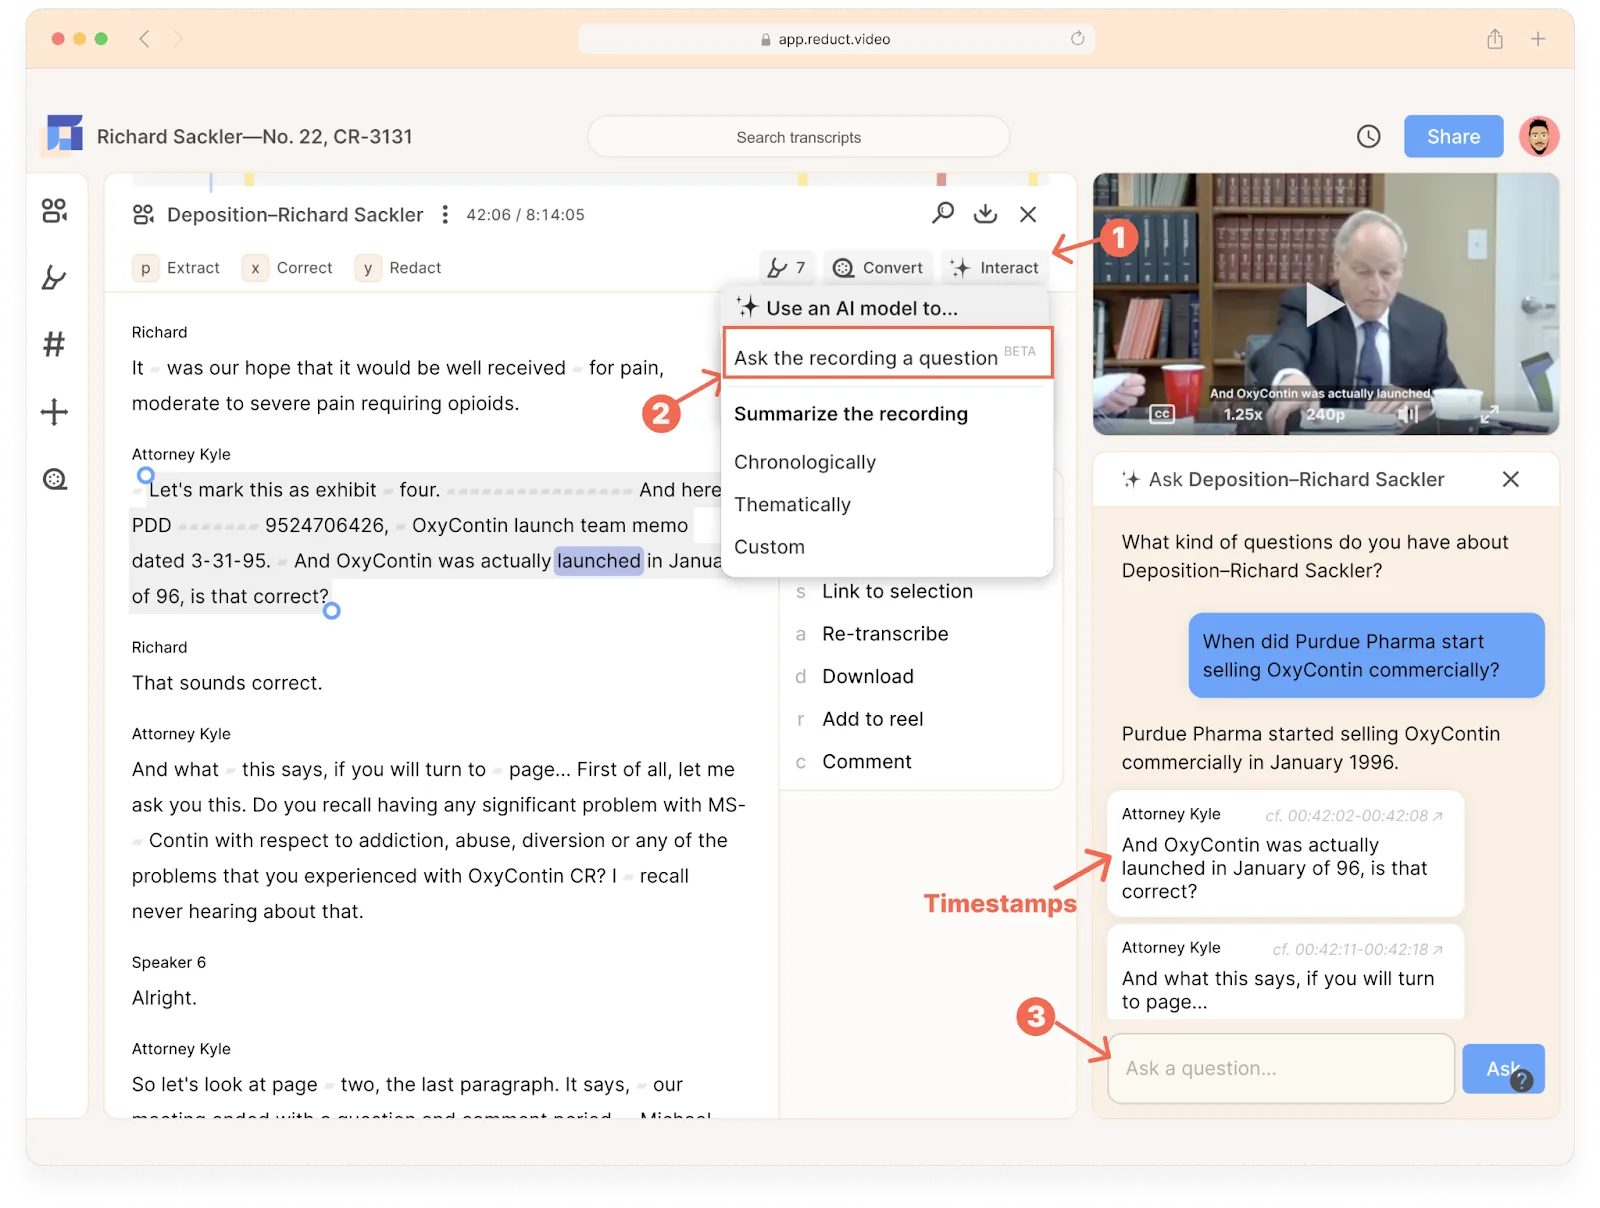Click the blue playhead on the timeline strip
Viewport: 1600px width, 1208px height.
click(x=211, y=181)
